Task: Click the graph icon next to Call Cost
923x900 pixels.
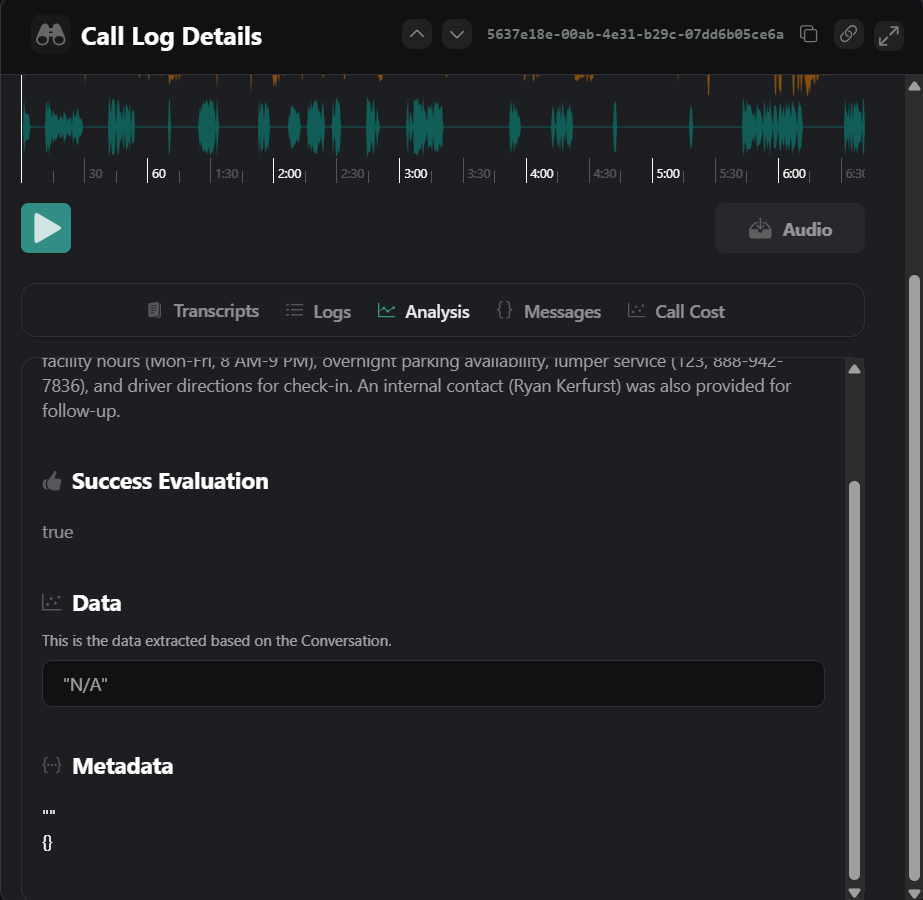Action: coord(636,310)
